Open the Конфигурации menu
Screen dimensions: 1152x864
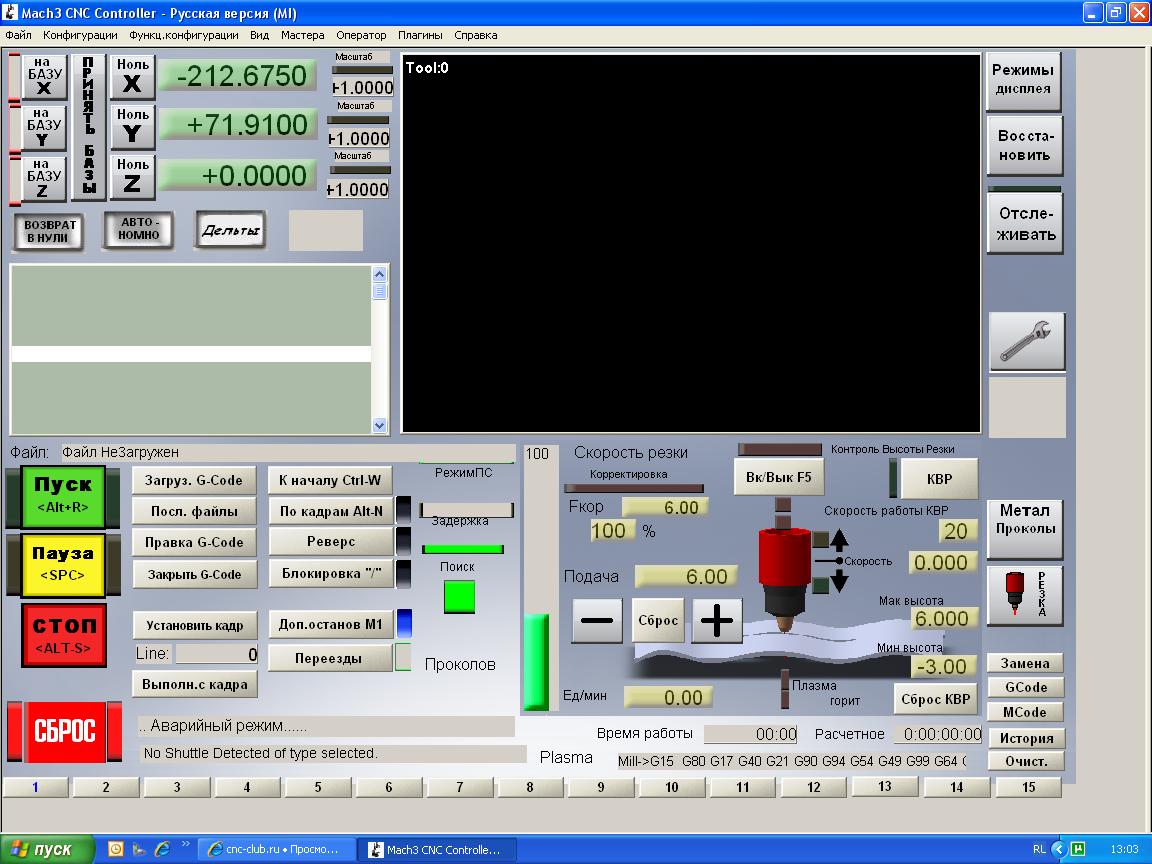coord(80,35)
